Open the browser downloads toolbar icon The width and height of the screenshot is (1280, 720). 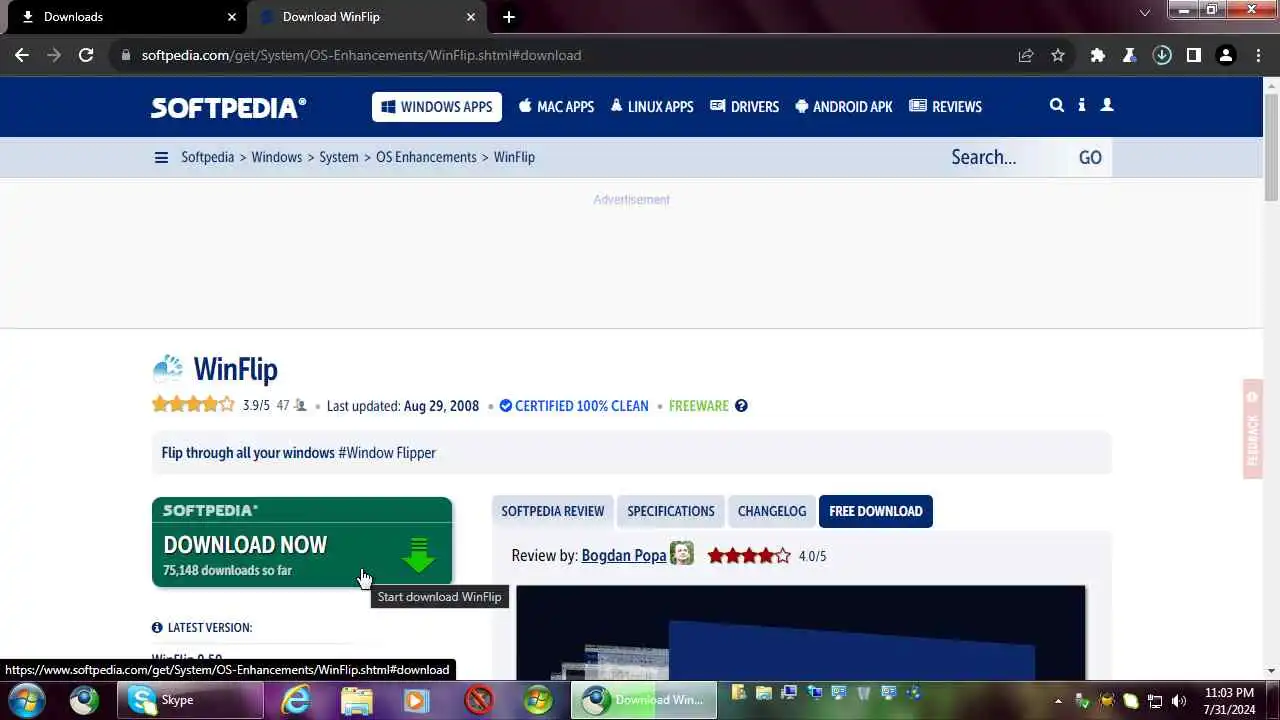1162,55
